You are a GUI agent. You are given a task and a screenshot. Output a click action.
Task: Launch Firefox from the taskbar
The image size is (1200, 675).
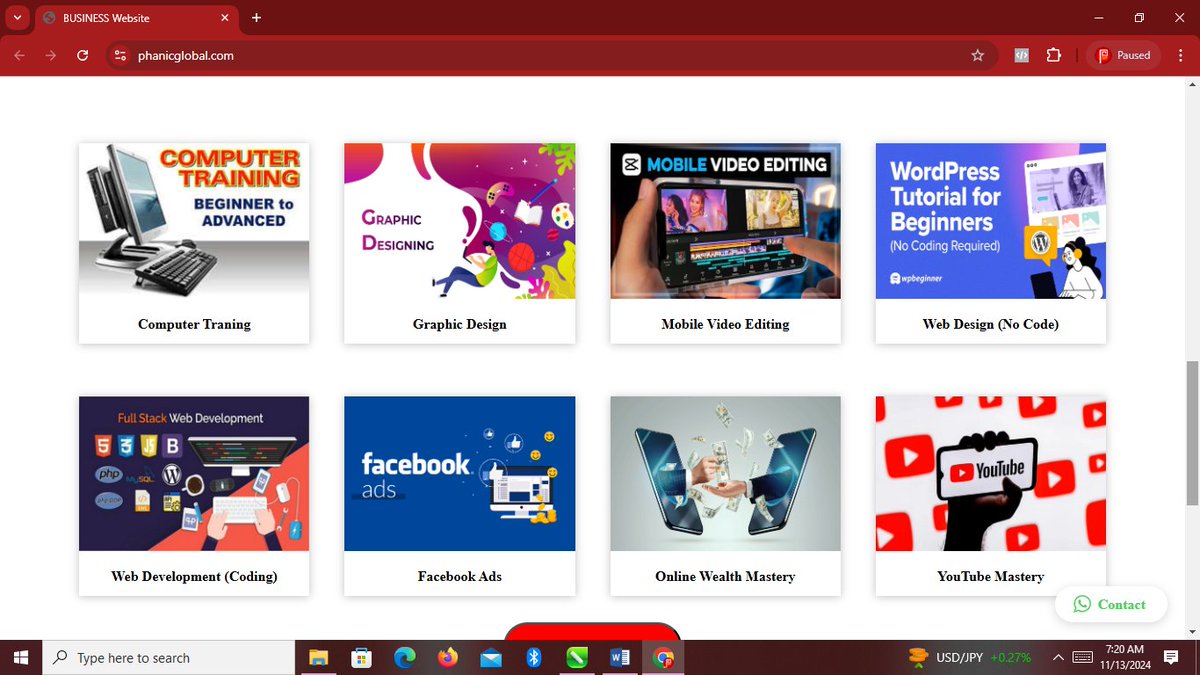click(x=447, y=658)
